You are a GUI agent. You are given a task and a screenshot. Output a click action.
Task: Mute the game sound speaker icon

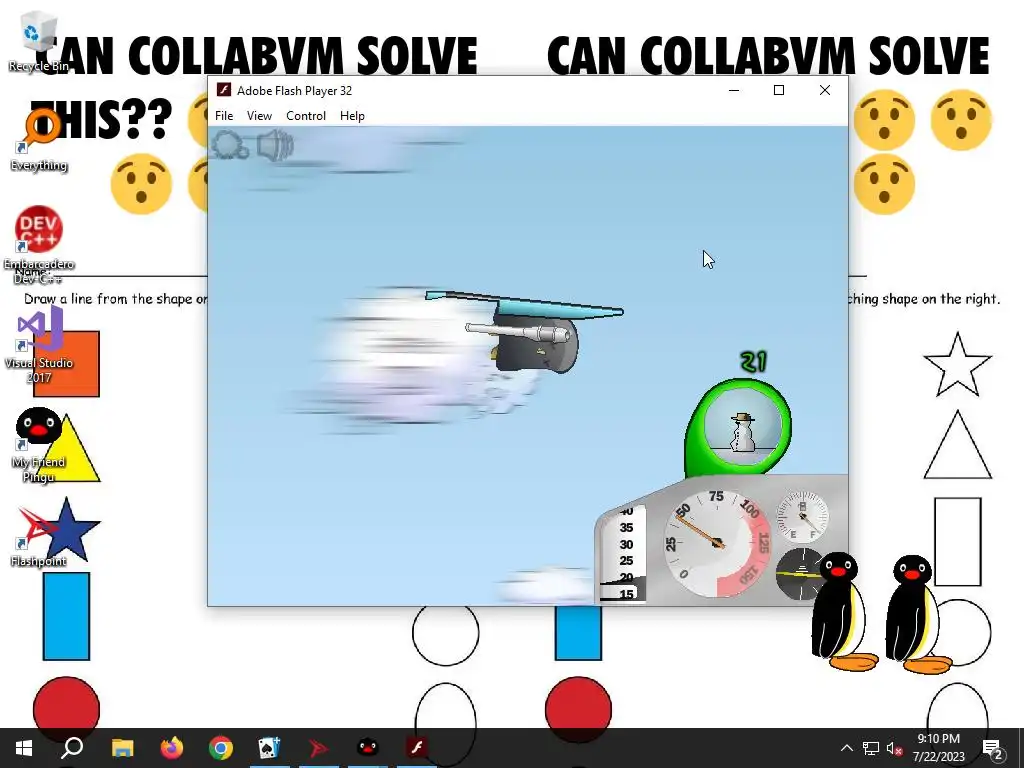pos(274,145)
